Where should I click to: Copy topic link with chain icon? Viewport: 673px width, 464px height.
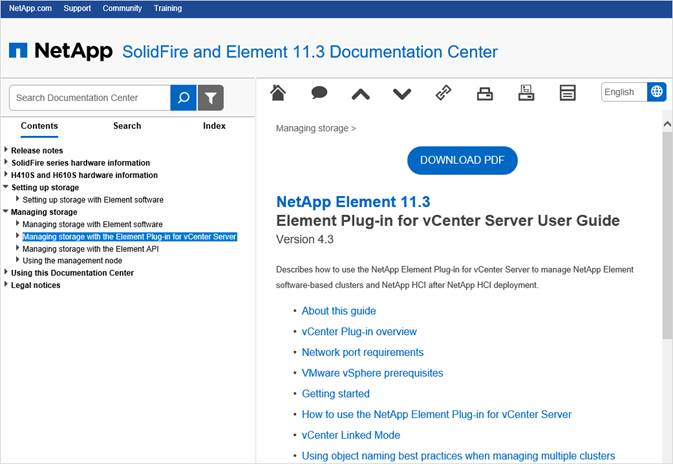click(443, 93)
